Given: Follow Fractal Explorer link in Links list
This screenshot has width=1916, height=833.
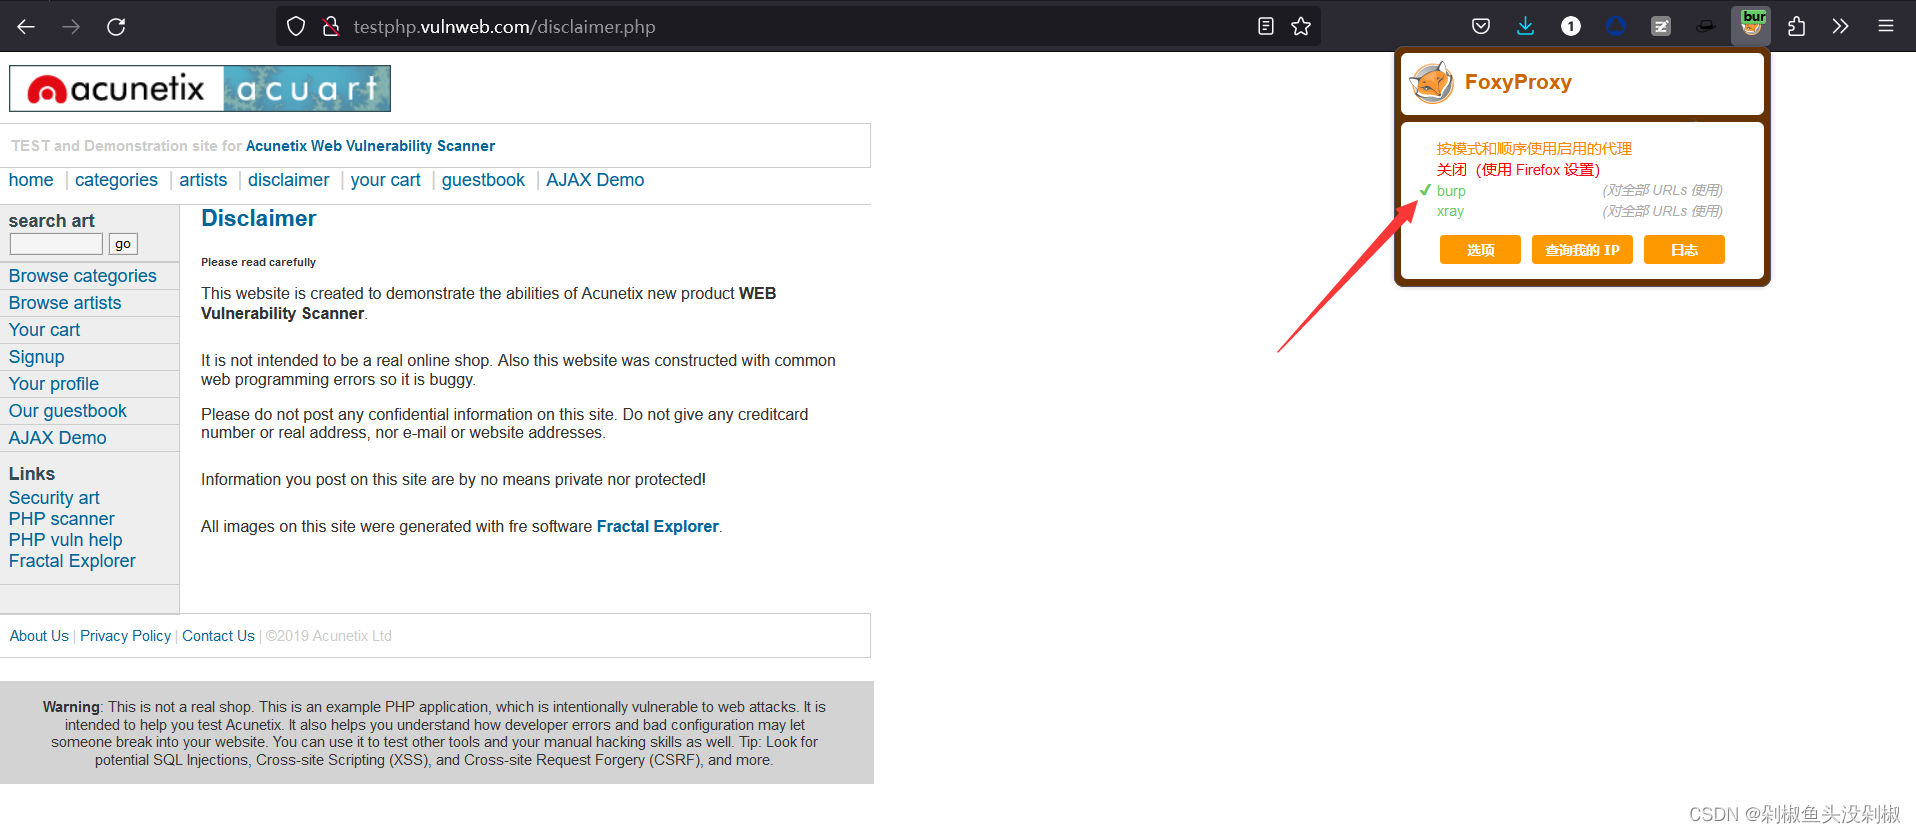Looking at the screenshot, I should 72,561.
